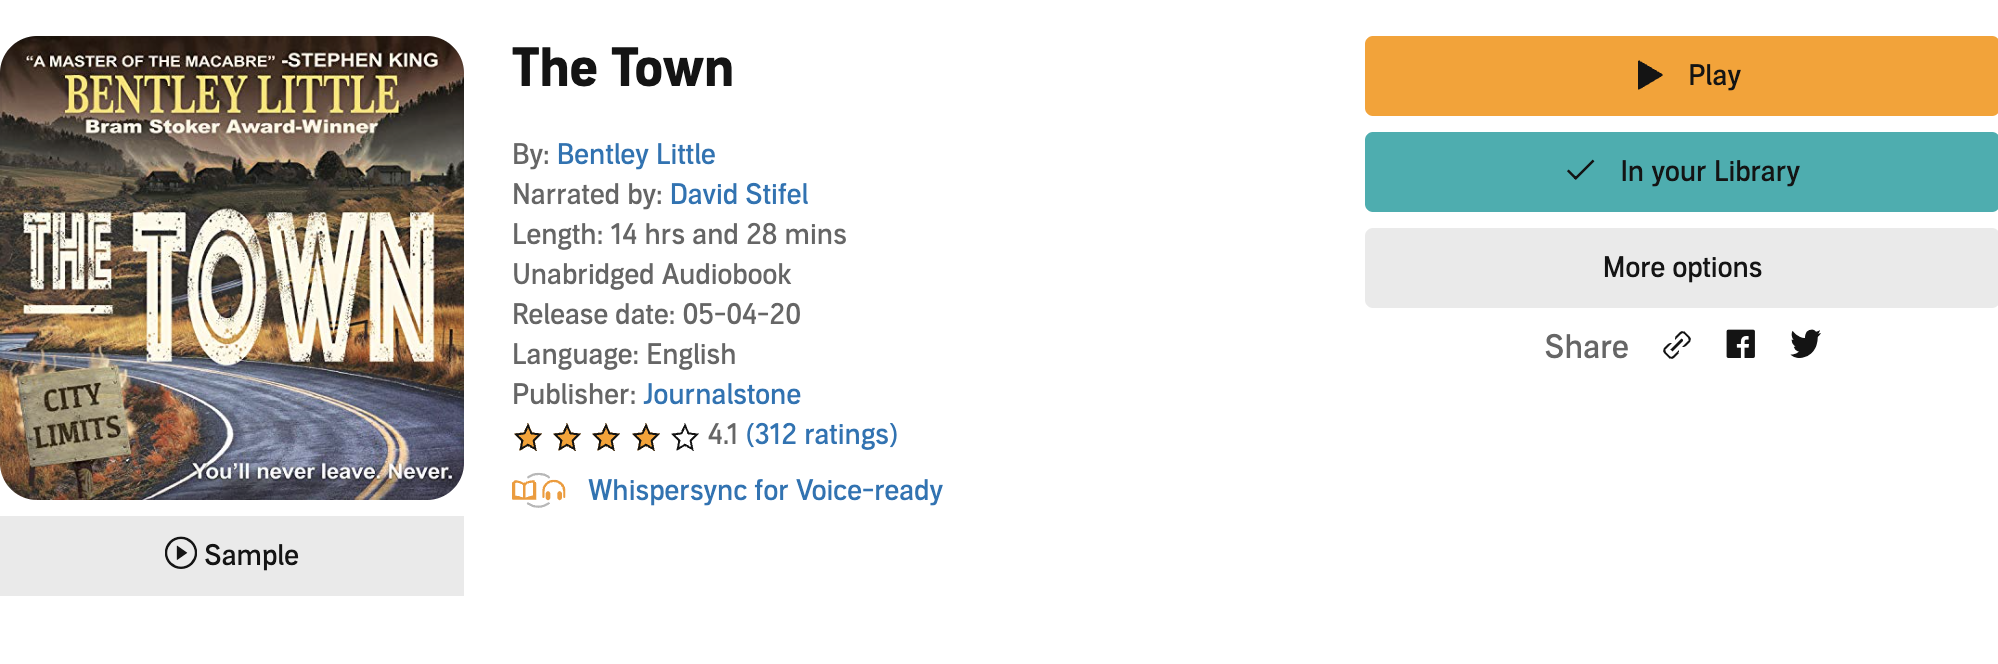Click the star rating icons
The height and width of the screenshot is (664, 1998).
(x=606, y=437)
